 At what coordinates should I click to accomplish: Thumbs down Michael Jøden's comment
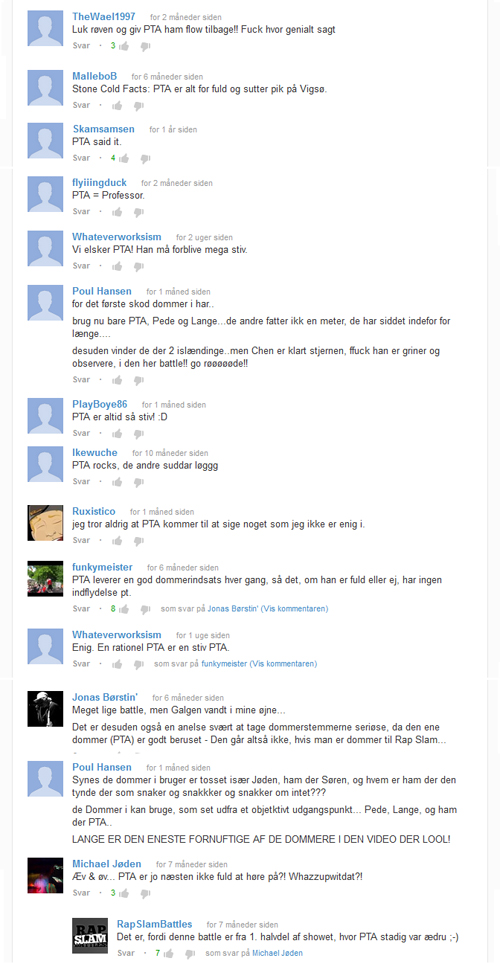145,893
